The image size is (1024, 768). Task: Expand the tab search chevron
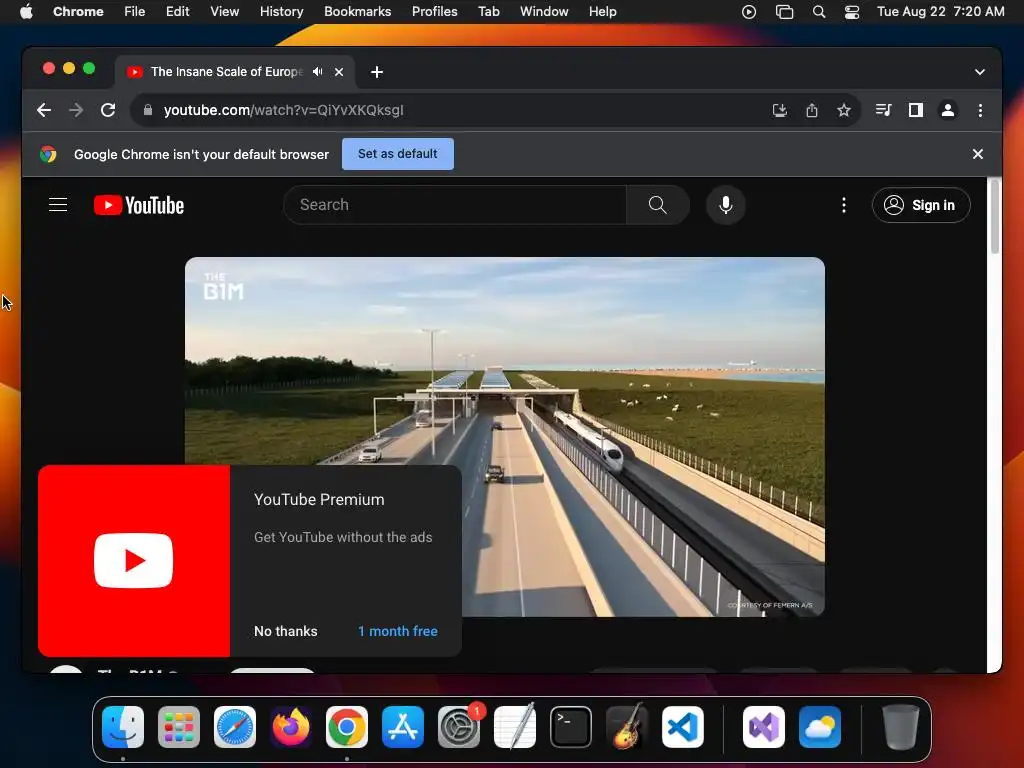tap(980, 72)
